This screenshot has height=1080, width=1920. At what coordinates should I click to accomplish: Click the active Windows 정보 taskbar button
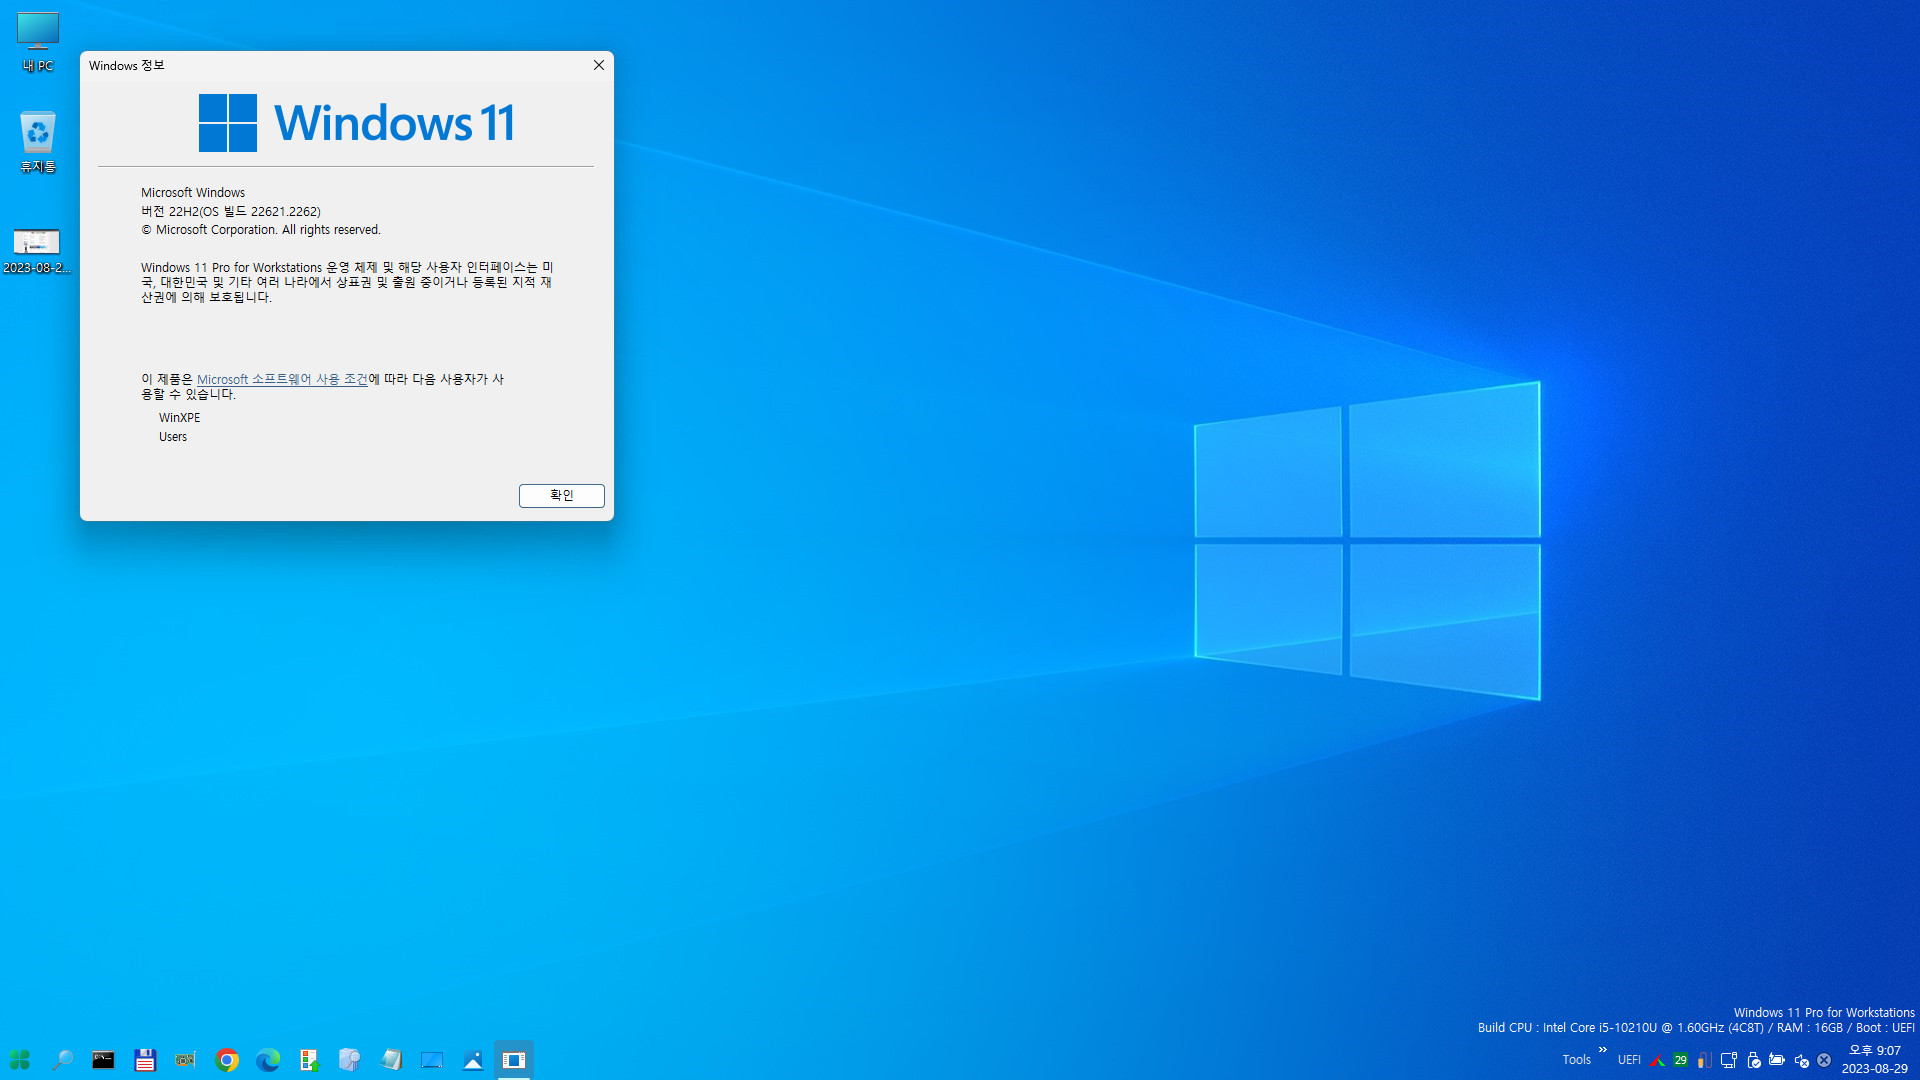514,1060
